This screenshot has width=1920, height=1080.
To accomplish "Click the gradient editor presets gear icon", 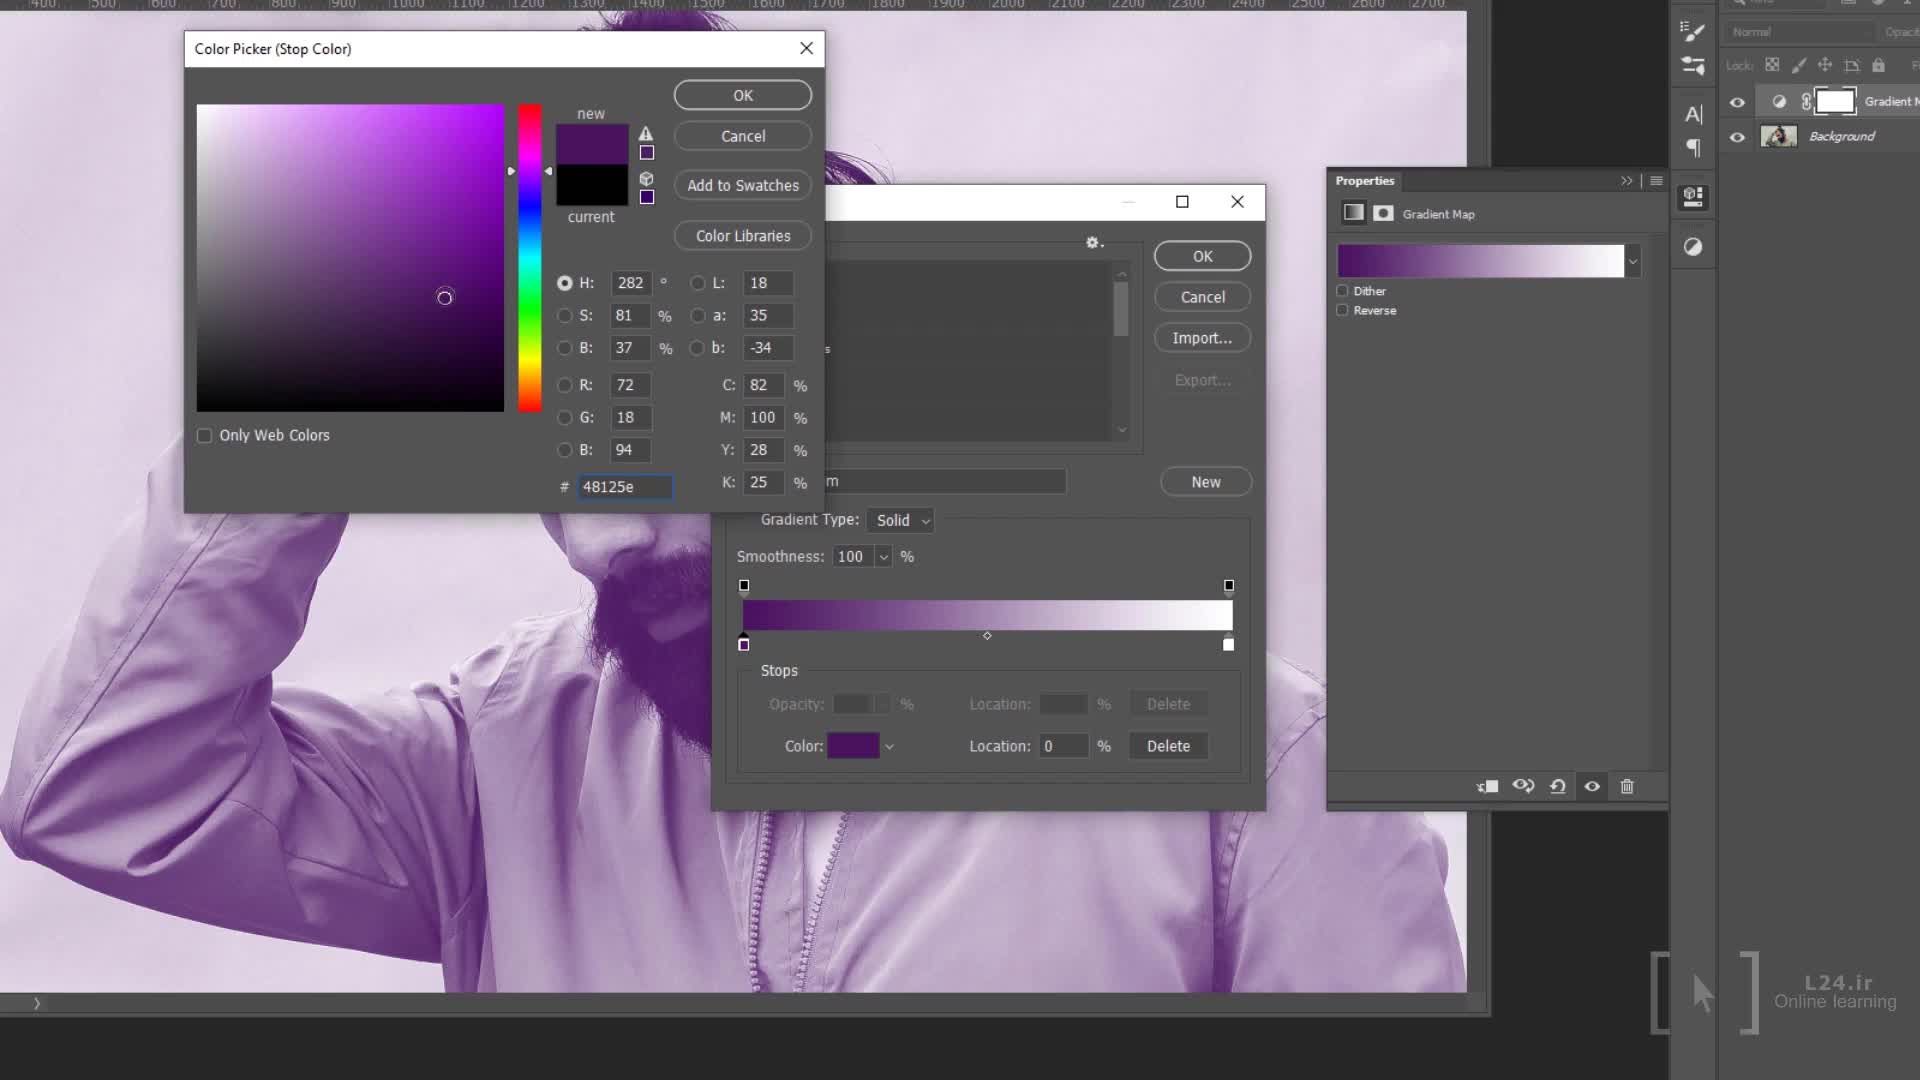I will [x=1093, y=243].
